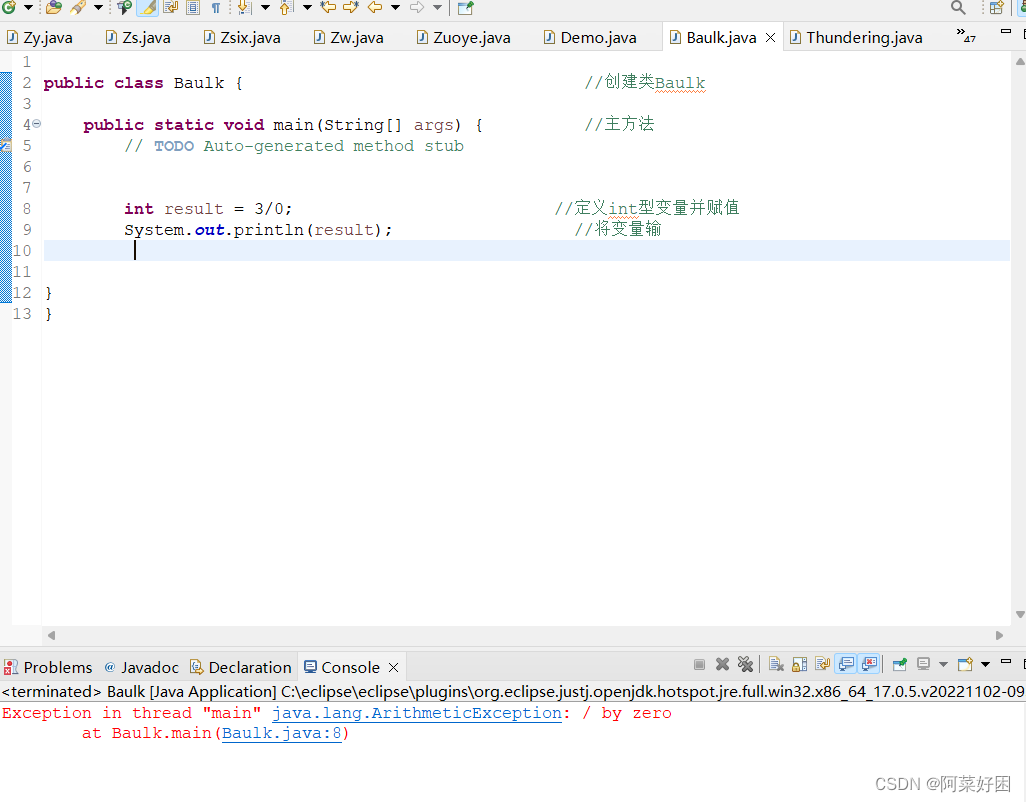Open the Display Selected Console dropdown
Image resolution: width=1026 pixels, height=802 pixels.
pos(944,665)
